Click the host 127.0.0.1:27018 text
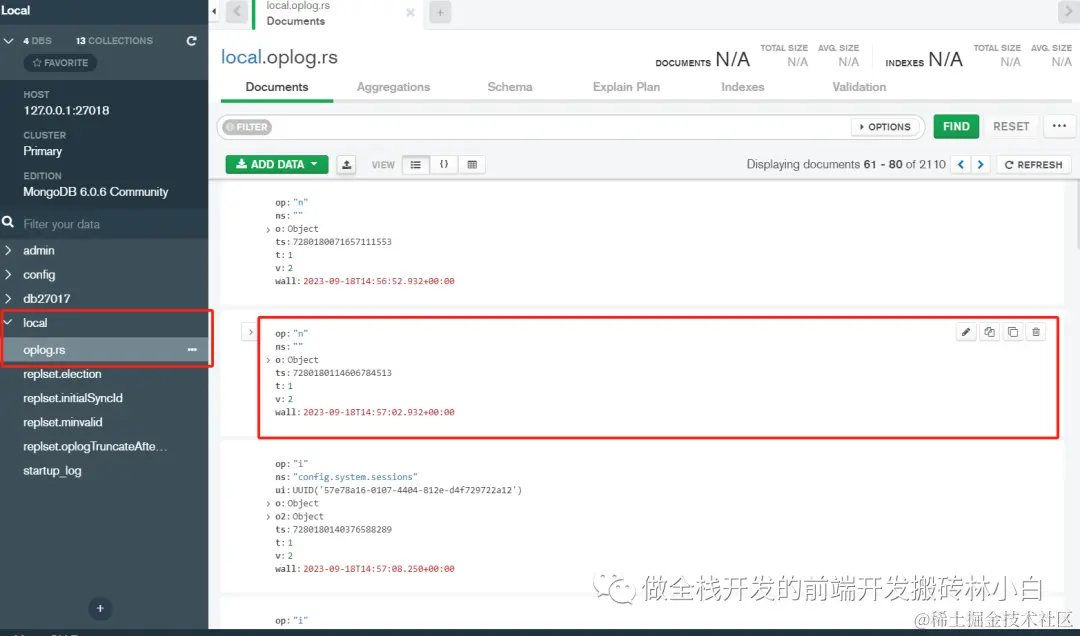Screen dimensions: 1080x636 point(66,110)
